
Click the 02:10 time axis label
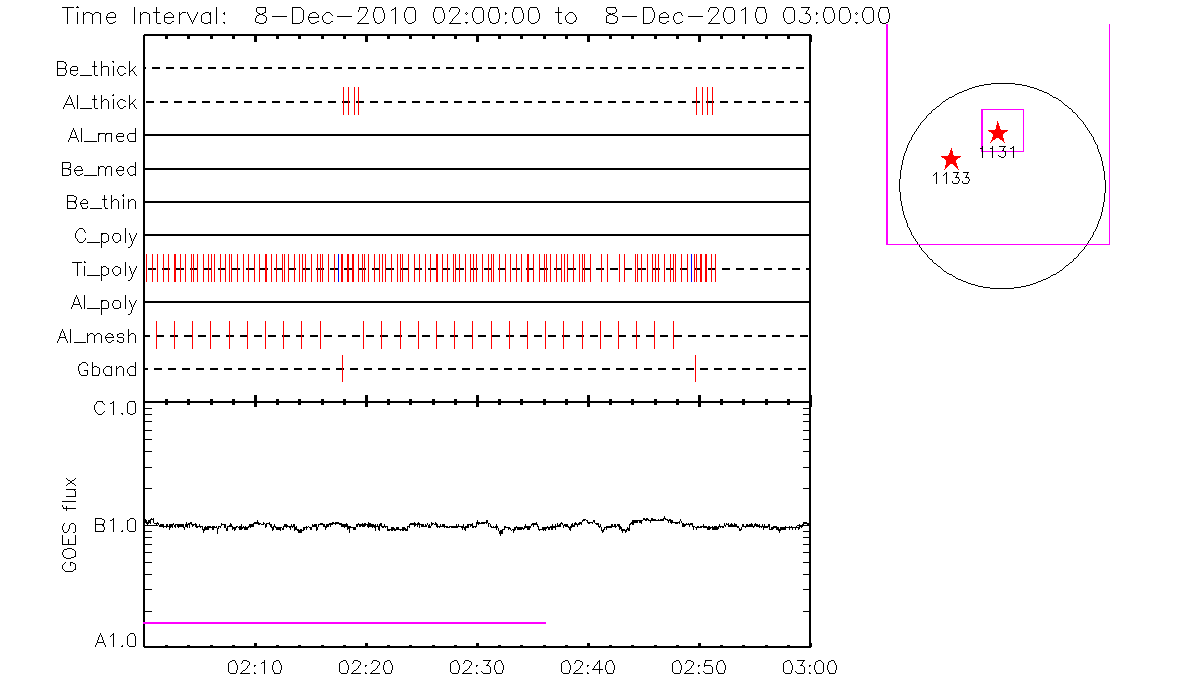click(x=256, y=666)
